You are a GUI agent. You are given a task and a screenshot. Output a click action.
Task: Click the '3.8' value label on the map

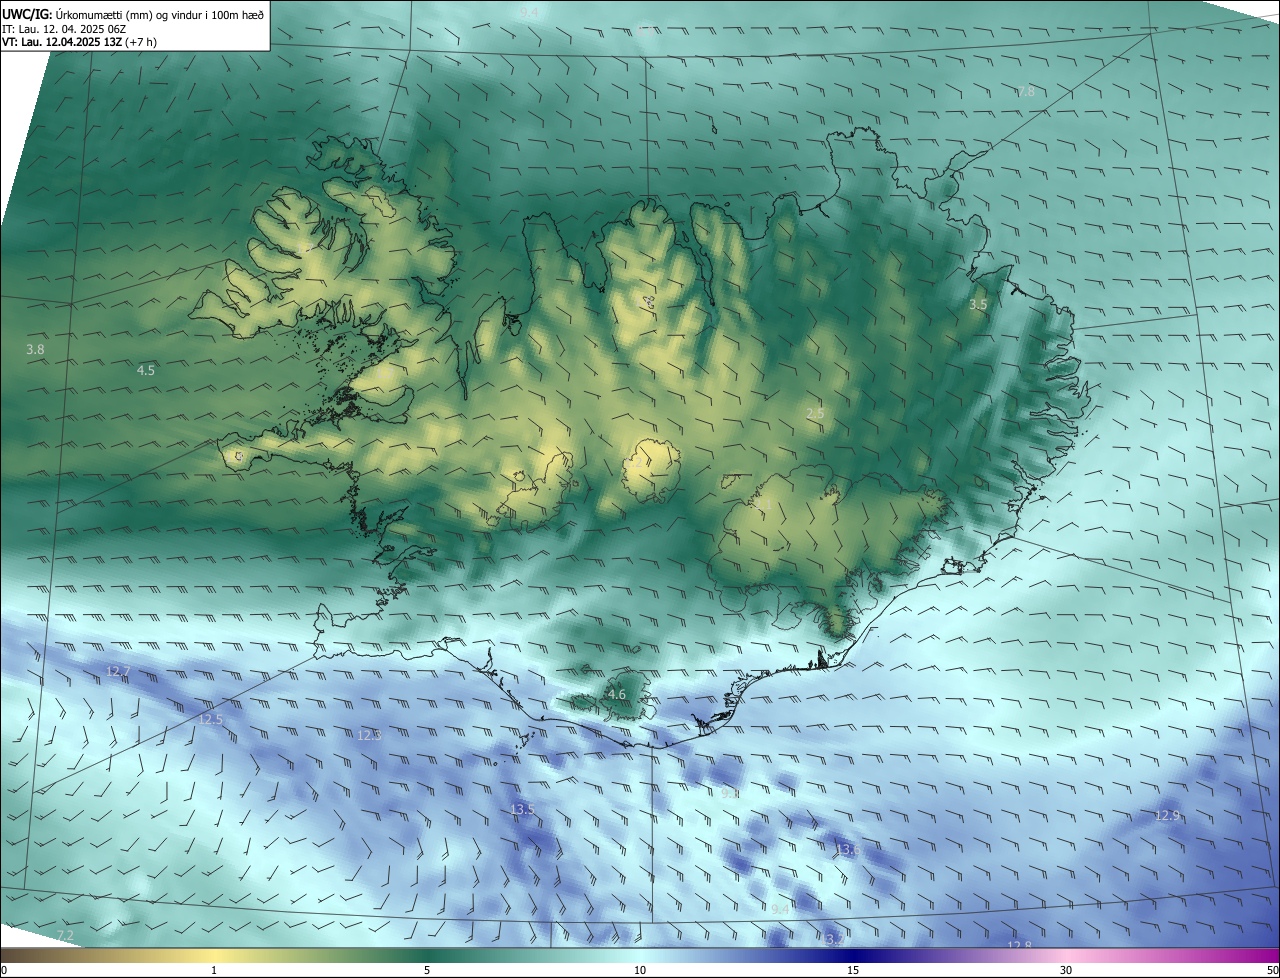pyautogui.click(x=35, y=350)
